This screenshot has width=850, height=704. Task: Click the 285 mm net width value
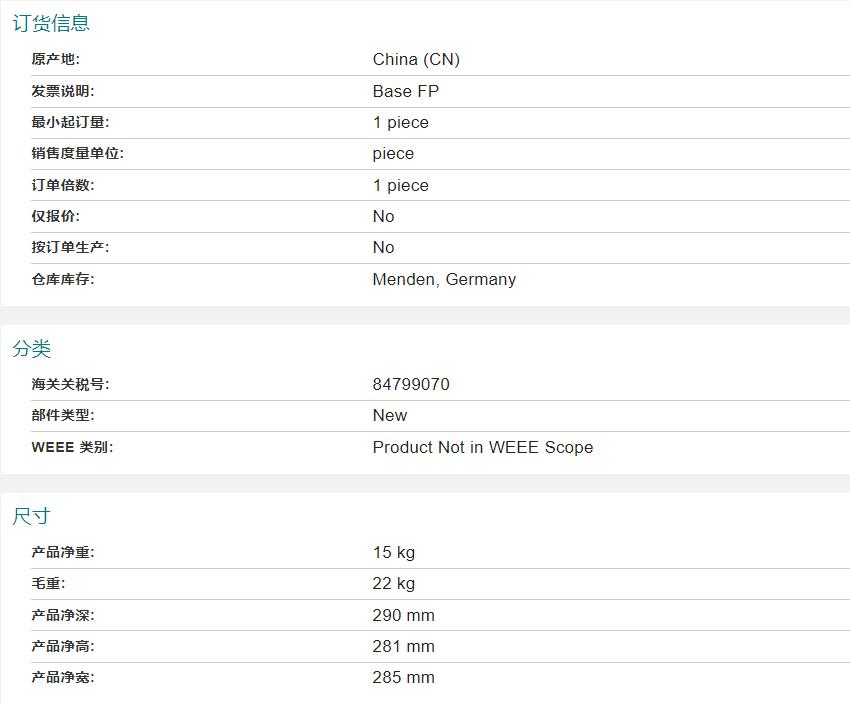pos(403,677)
